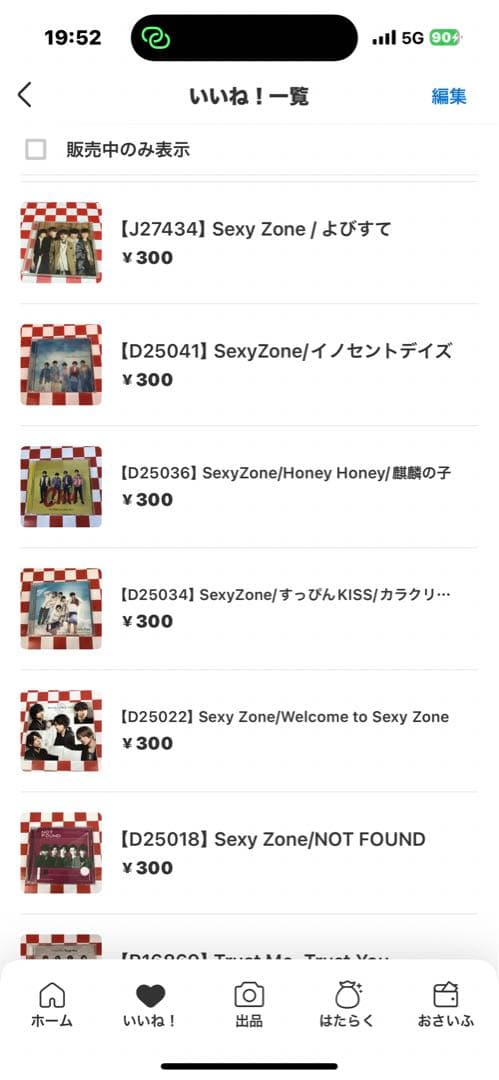Open the 出品 camera icon
The width and height of the screenshot is (499, 1080).
[x=249, y=995]
